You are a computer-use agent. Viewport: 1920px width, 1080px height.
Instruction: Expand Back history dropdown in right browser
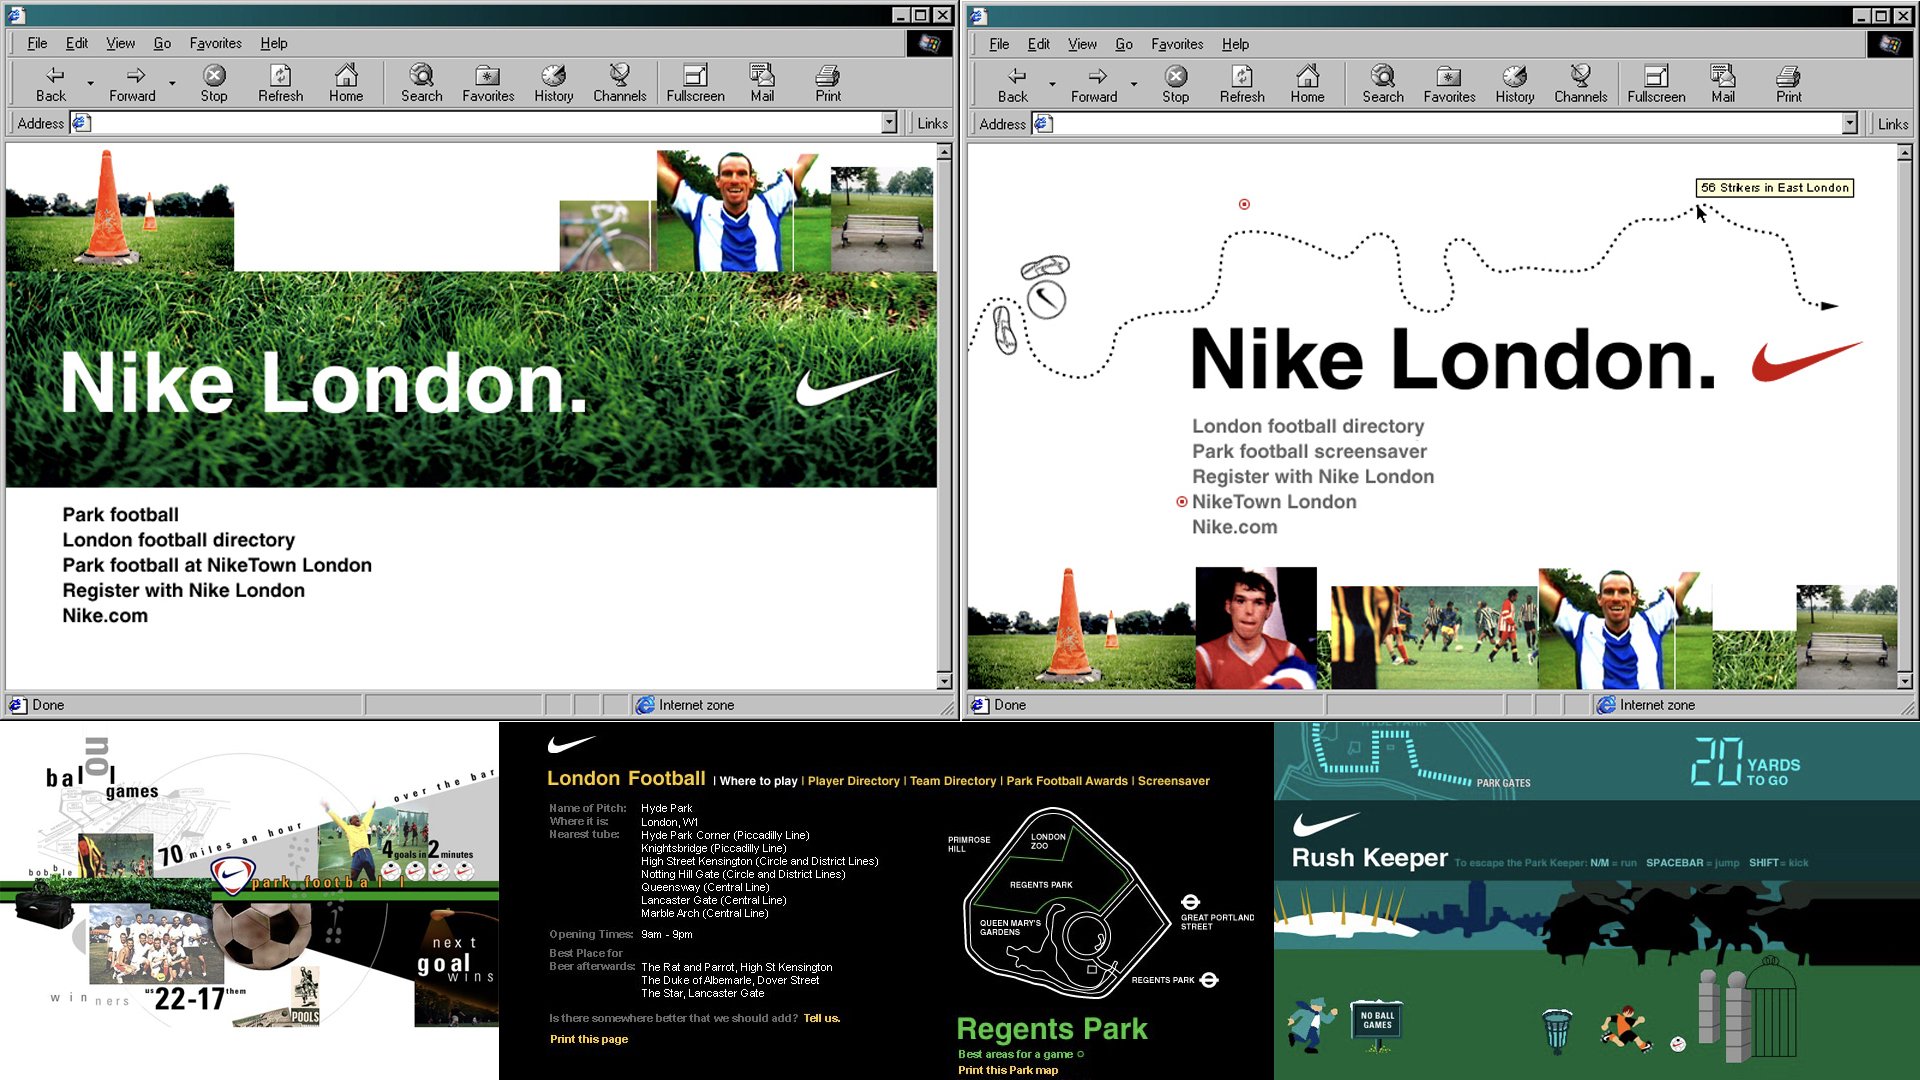(x=1052, y=85)
